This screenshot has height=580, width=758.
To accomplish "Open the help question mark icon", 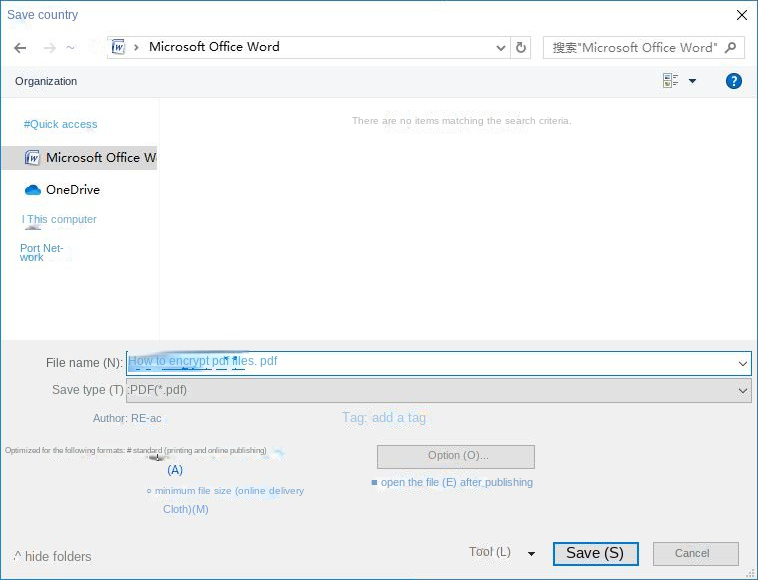I will point(734,81).
